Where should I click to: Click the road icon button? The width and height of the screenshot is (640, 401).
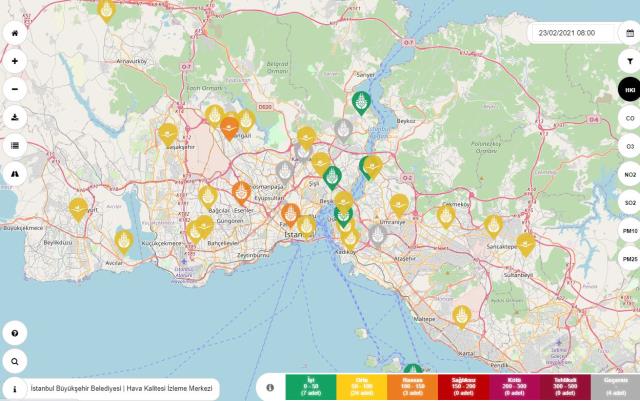[x=15, y=174]
